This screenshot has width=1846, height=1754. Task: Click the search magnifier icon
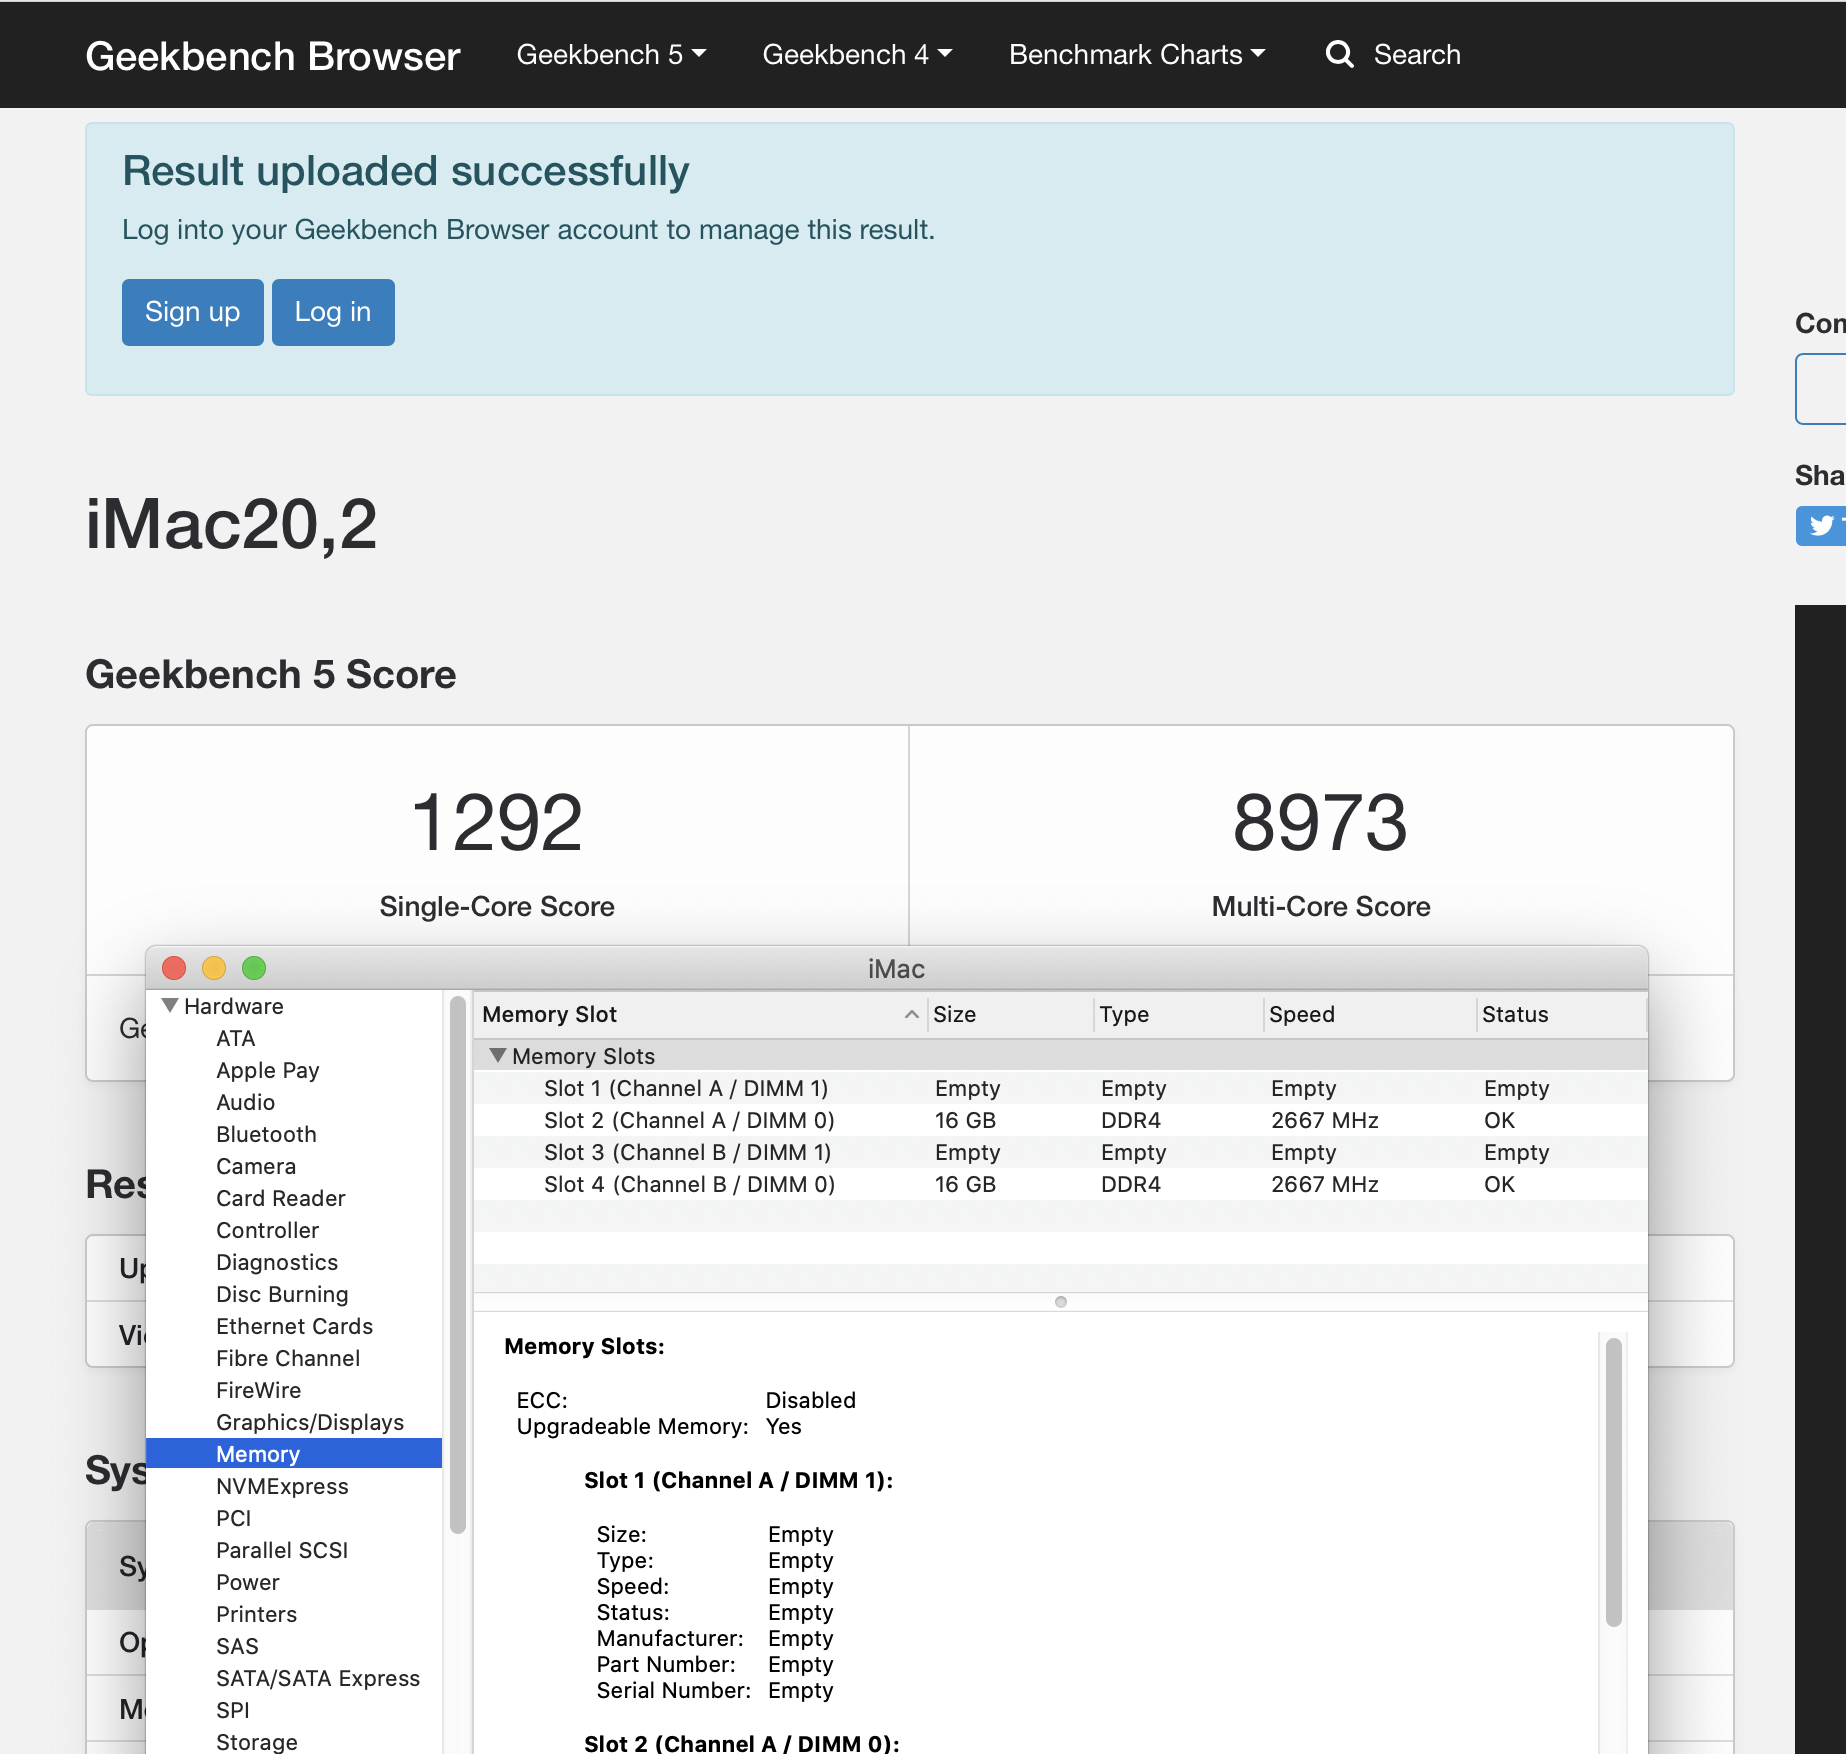pyautogui.click(x=1339, y=54)
